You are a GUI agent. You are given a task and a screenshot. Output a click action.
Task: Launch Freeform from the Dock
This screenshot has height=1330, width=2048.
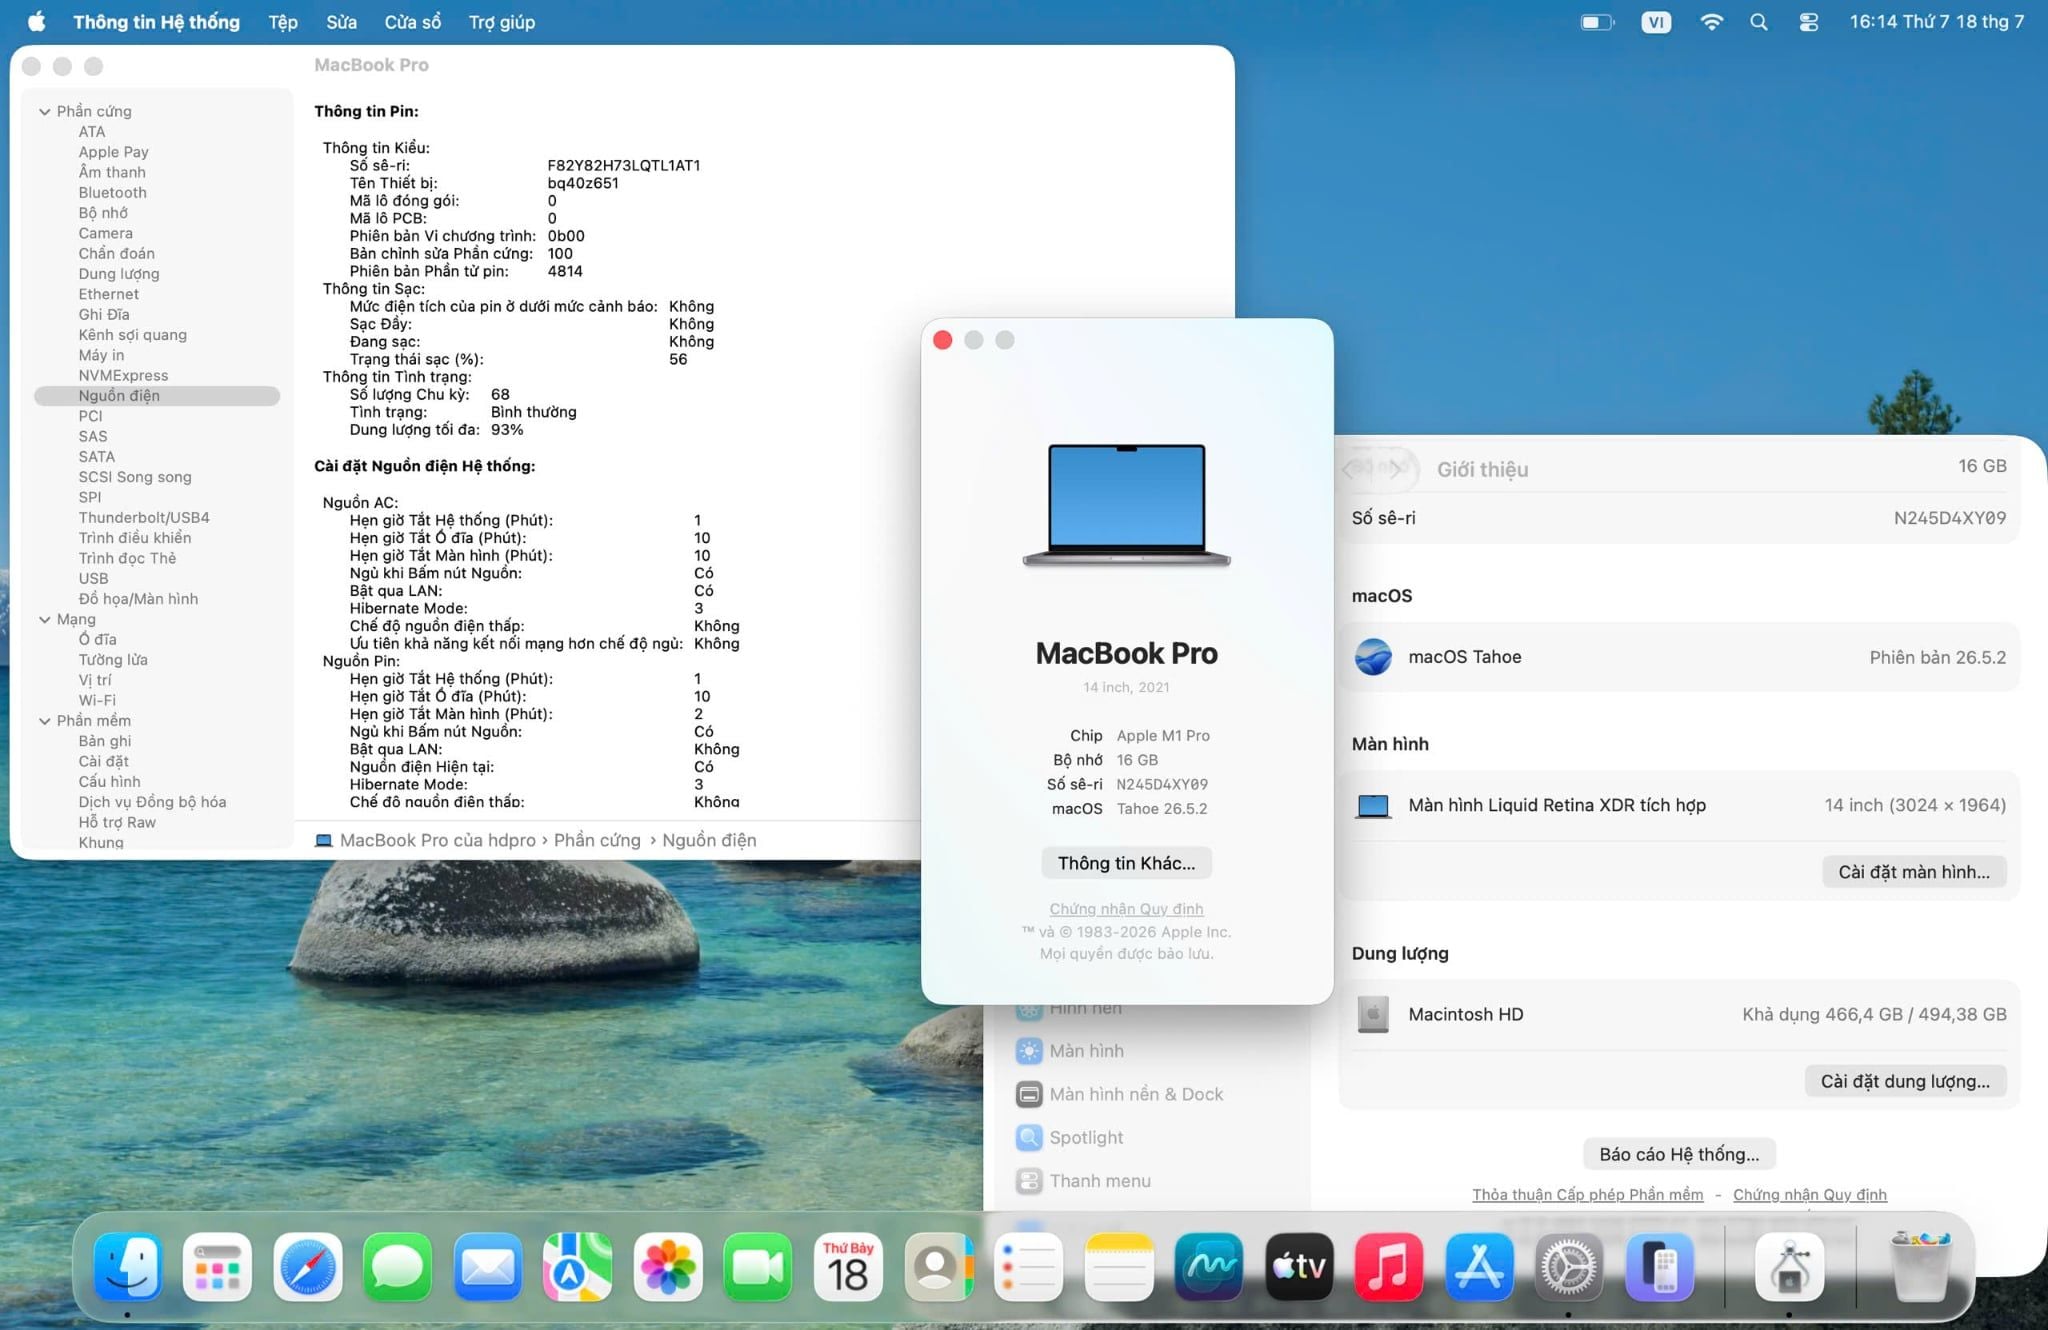pyautogui.click(x=1209, y=1266)
